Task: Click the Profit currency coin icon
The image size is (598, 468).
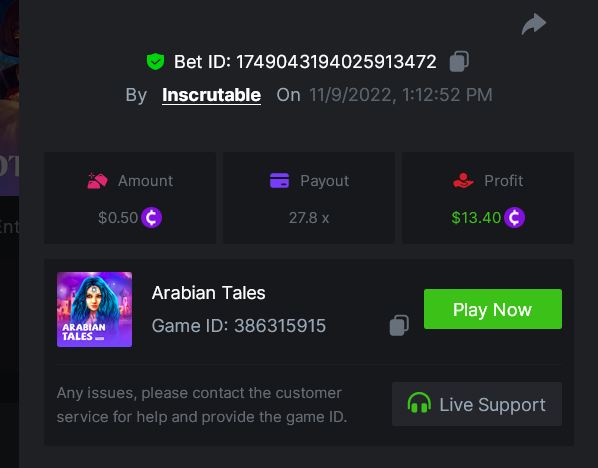Action: coord(514,217)
